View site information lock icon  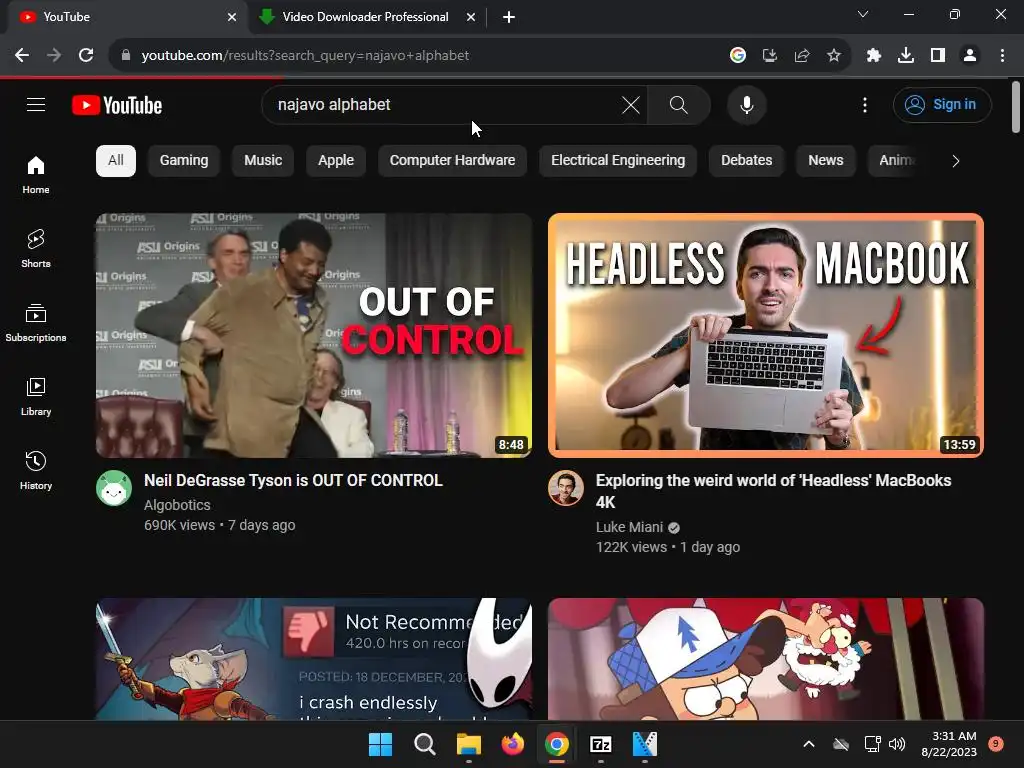126,56
